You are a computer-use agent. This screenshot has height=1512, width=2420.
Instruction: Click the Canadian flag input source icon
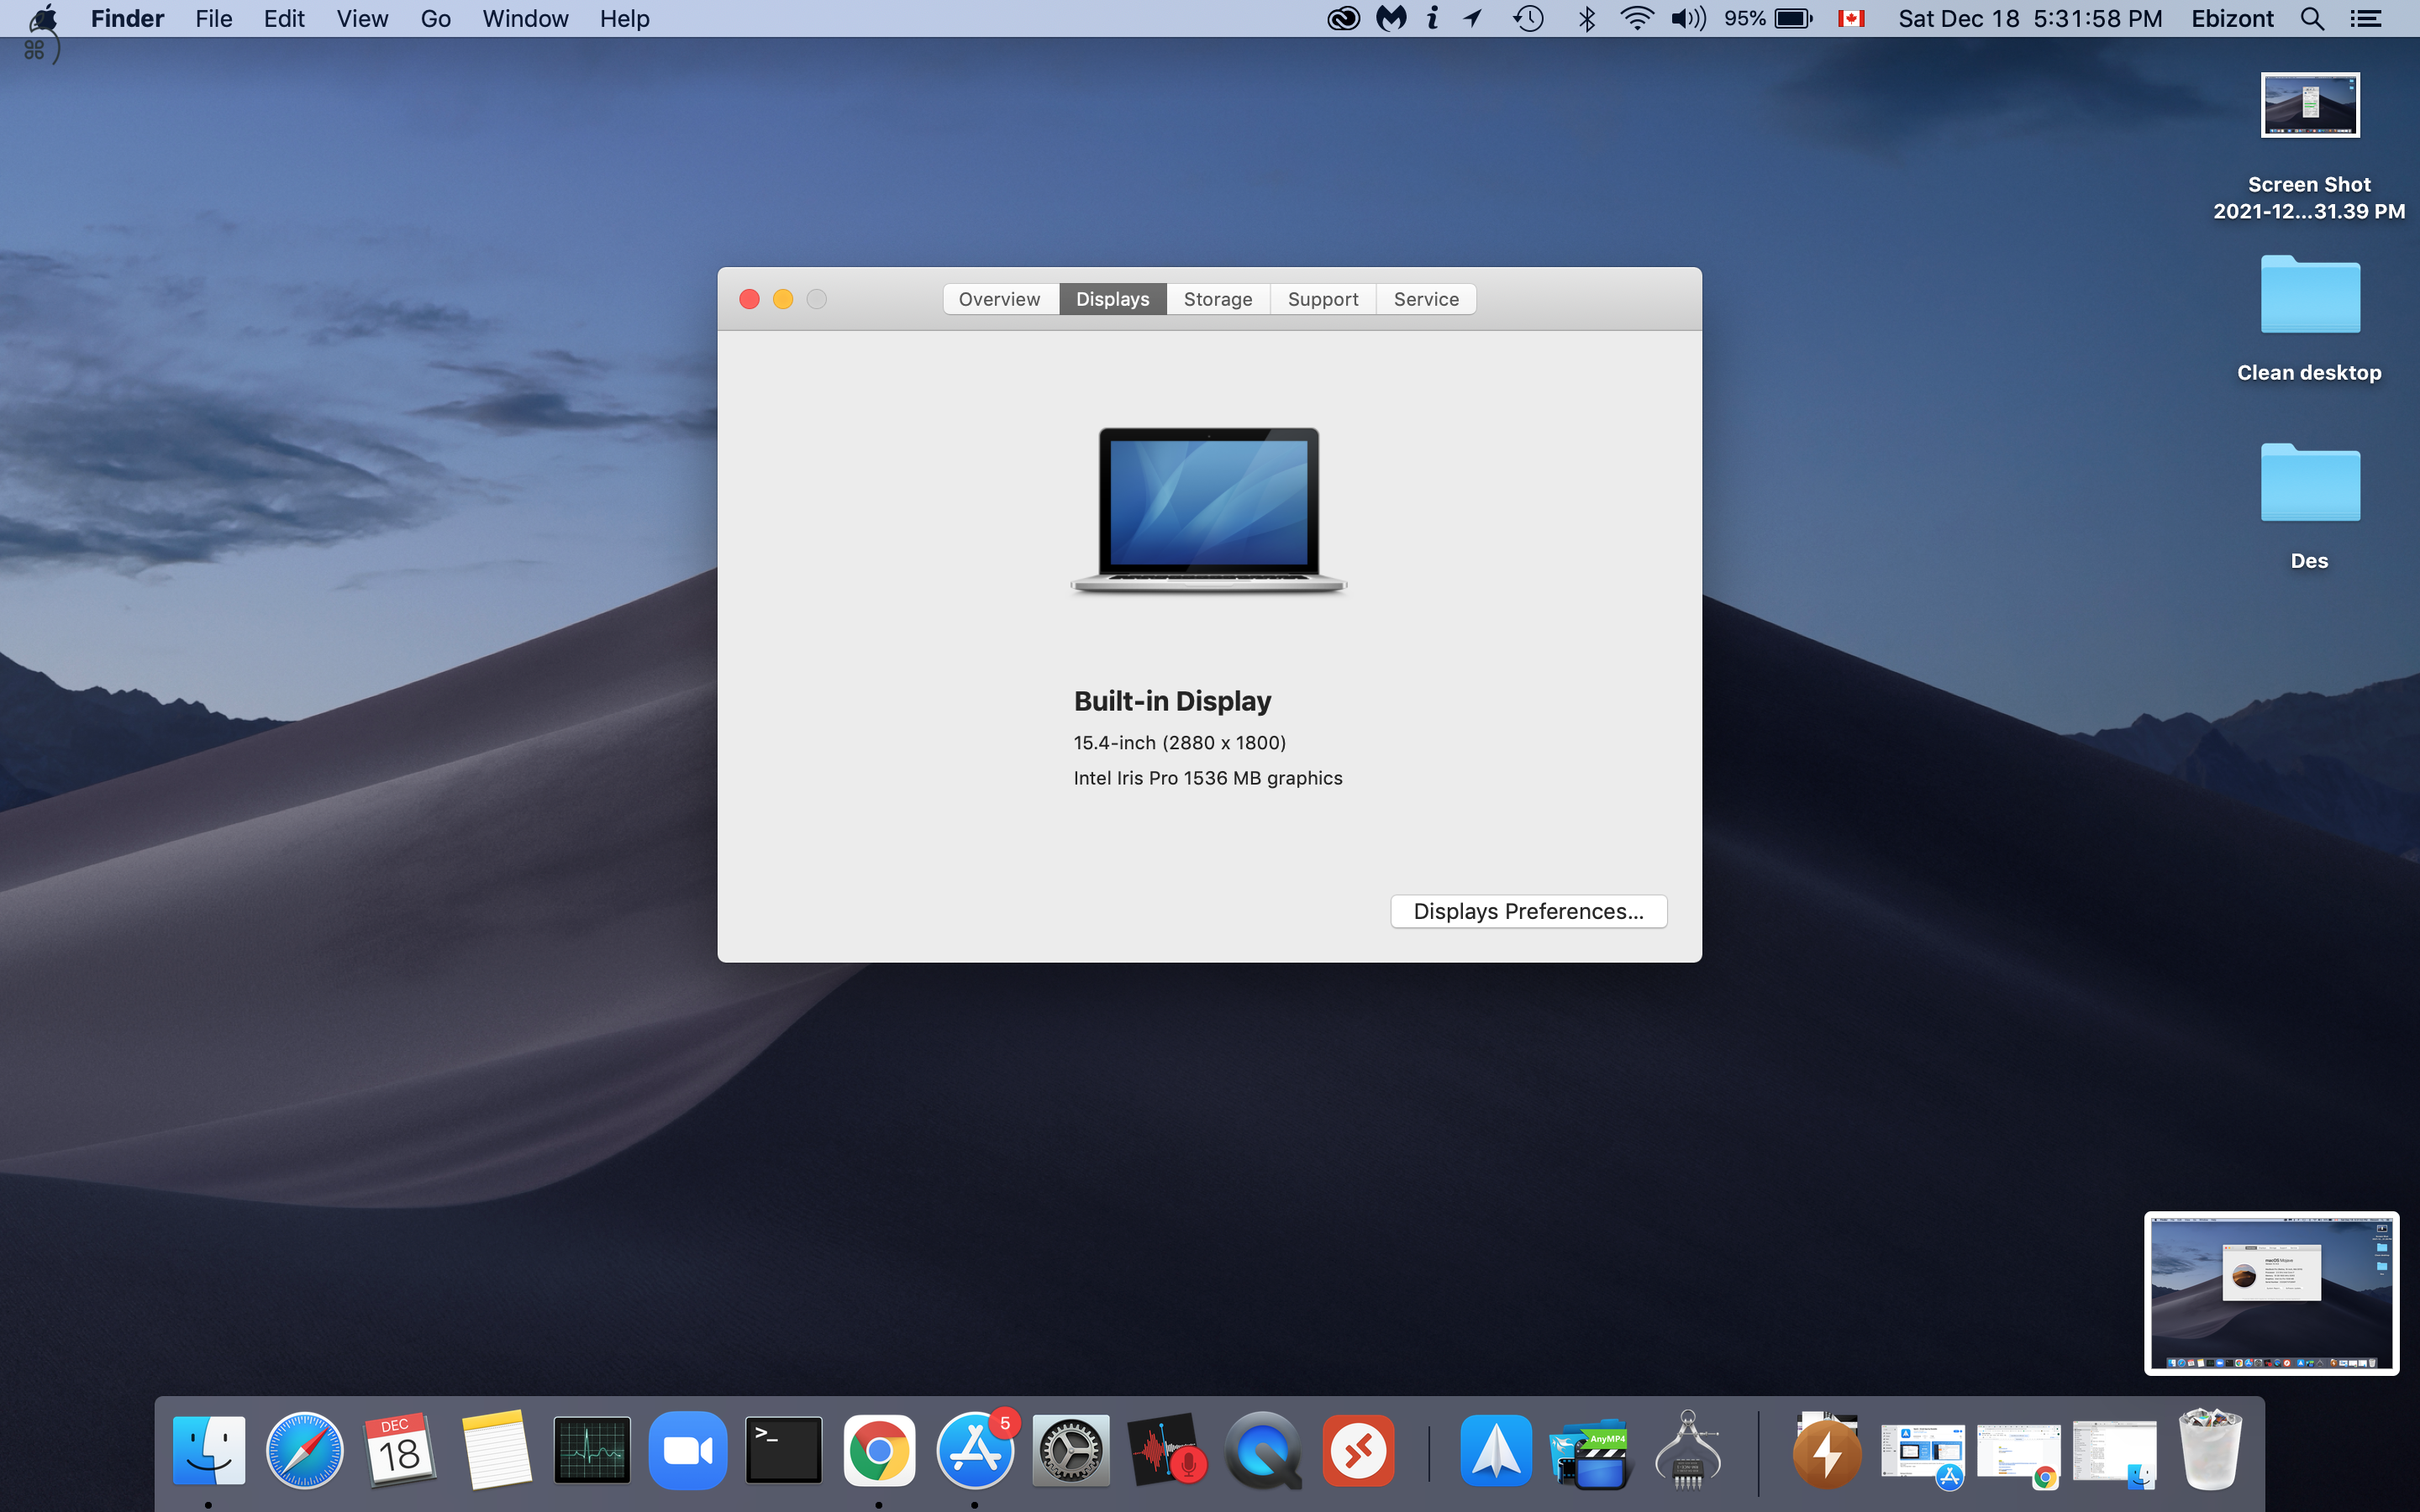[x=1851, y=18]
